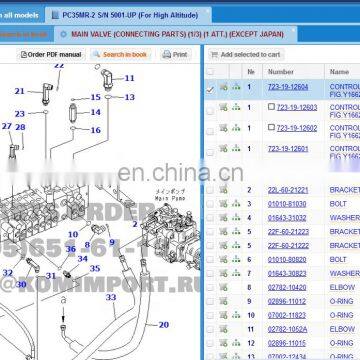Viewport: 360px width, 360px height.
Task: Click the Search in book button
Action: (x=120, y=55)
